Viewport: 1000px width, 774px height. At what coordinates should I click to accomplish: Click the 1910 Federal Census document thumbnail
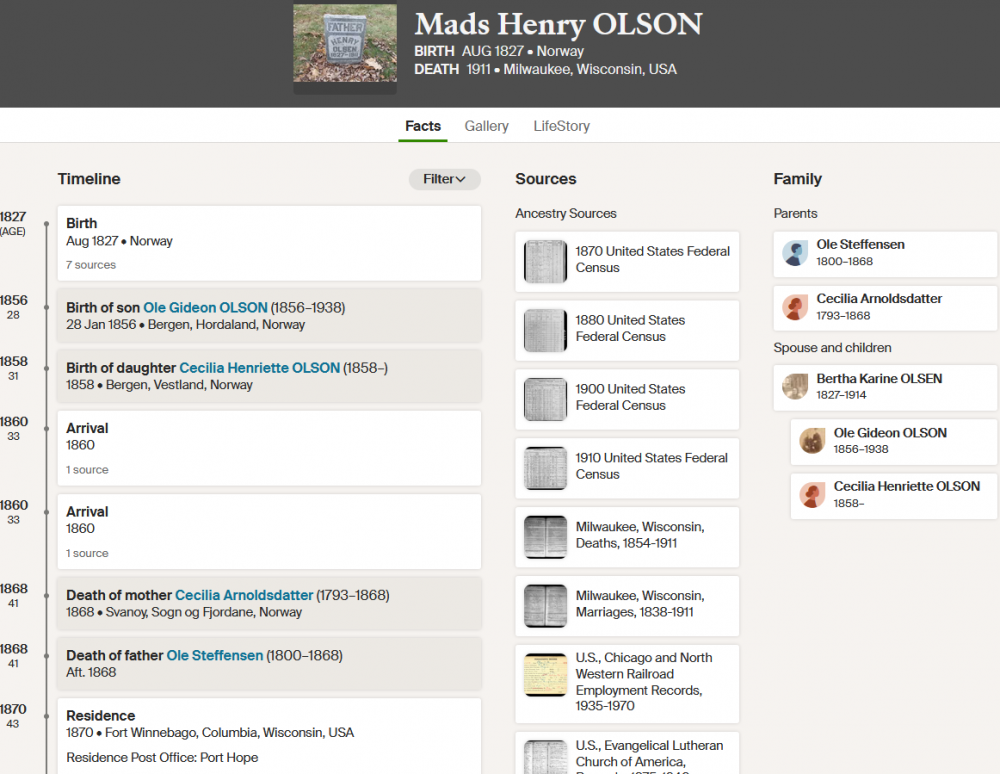click(x=545, y=468)
